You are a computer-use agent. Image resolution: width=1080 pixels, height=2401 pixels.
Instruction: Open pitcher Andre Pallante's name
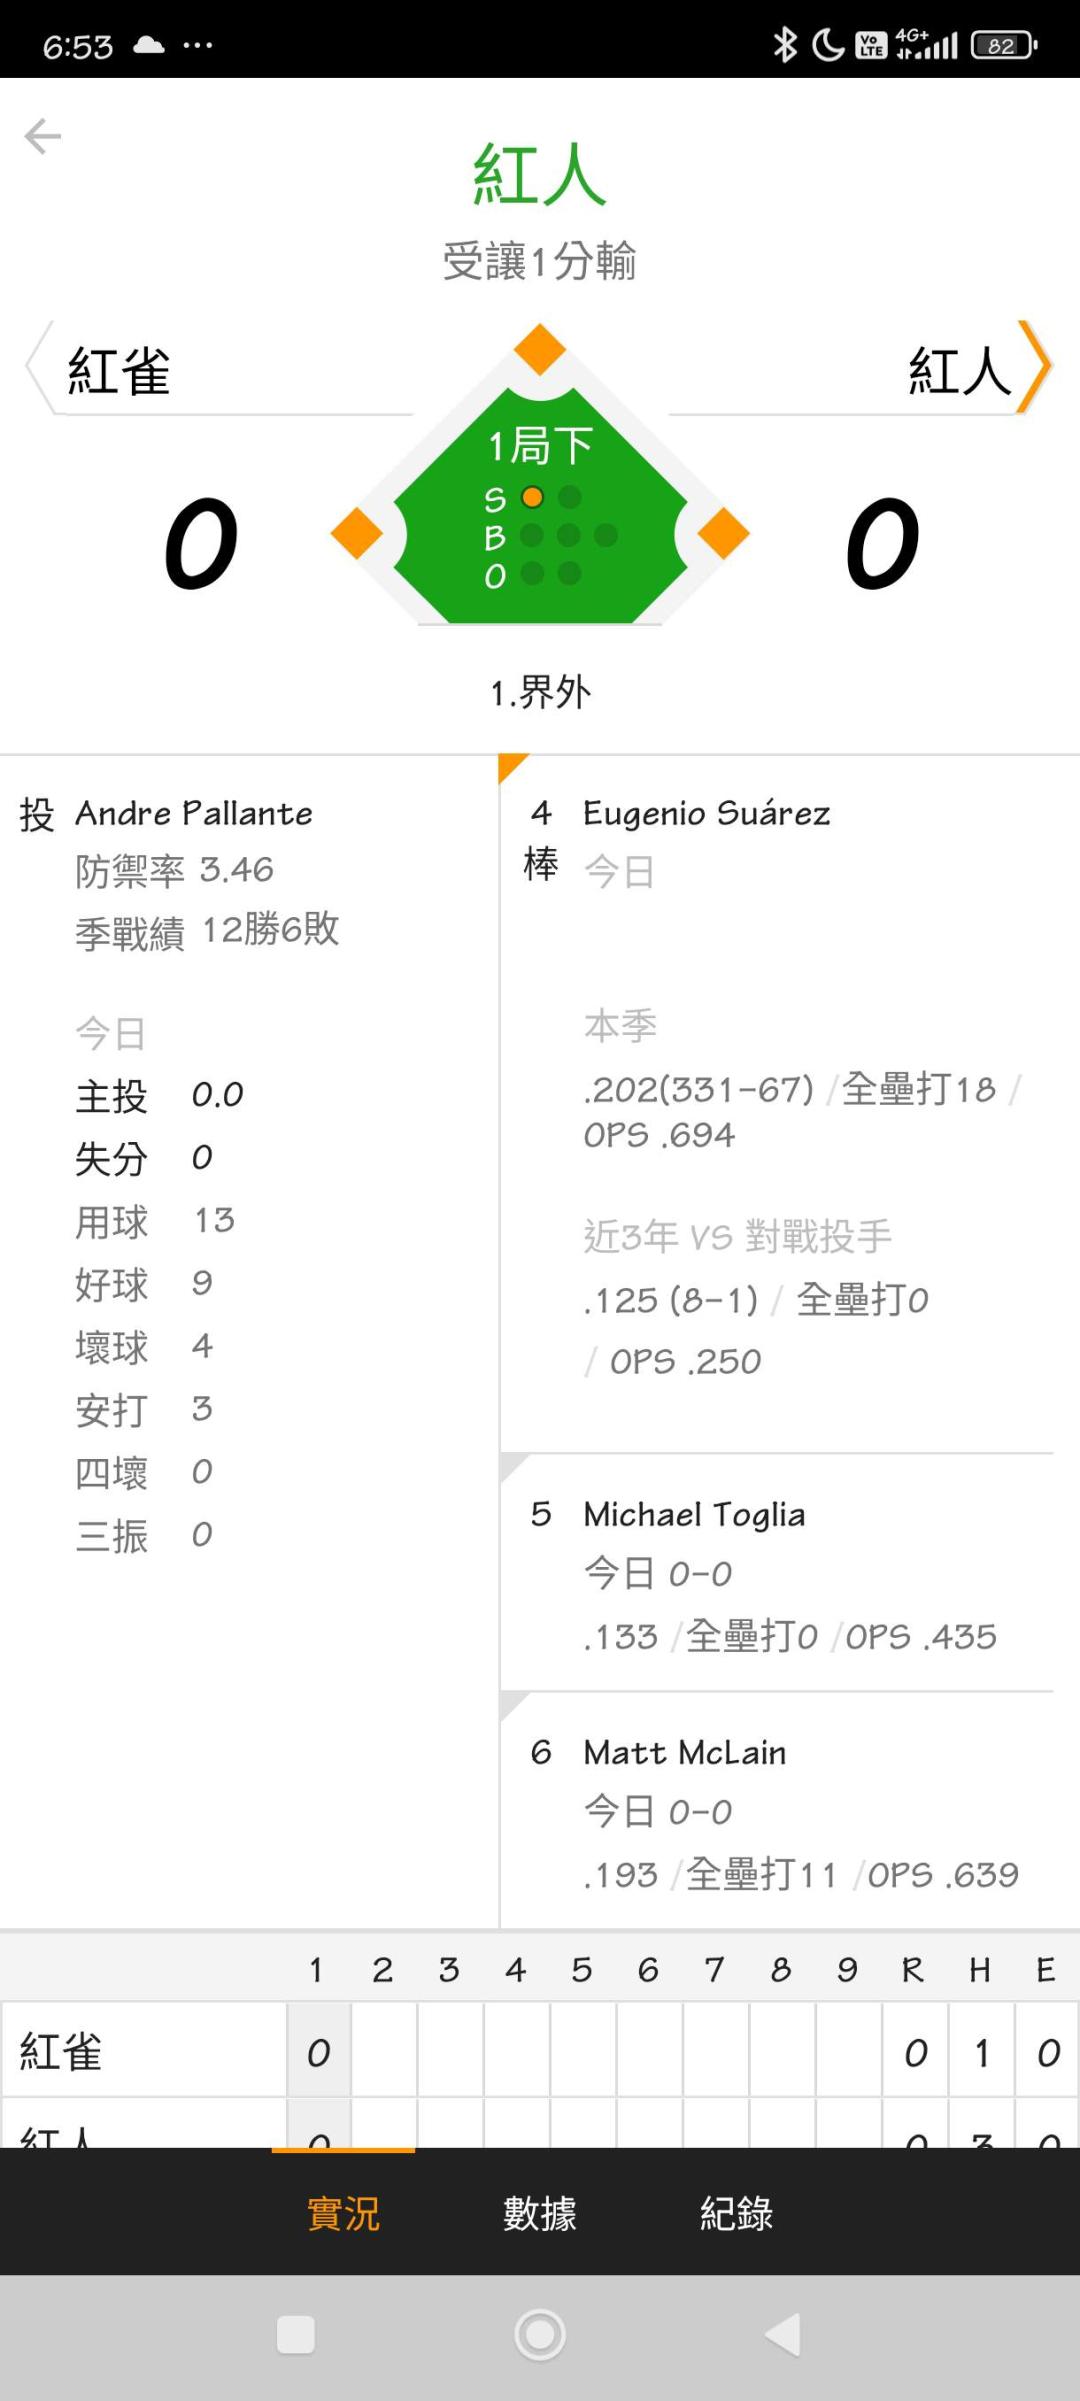click(x=194, y=813)
